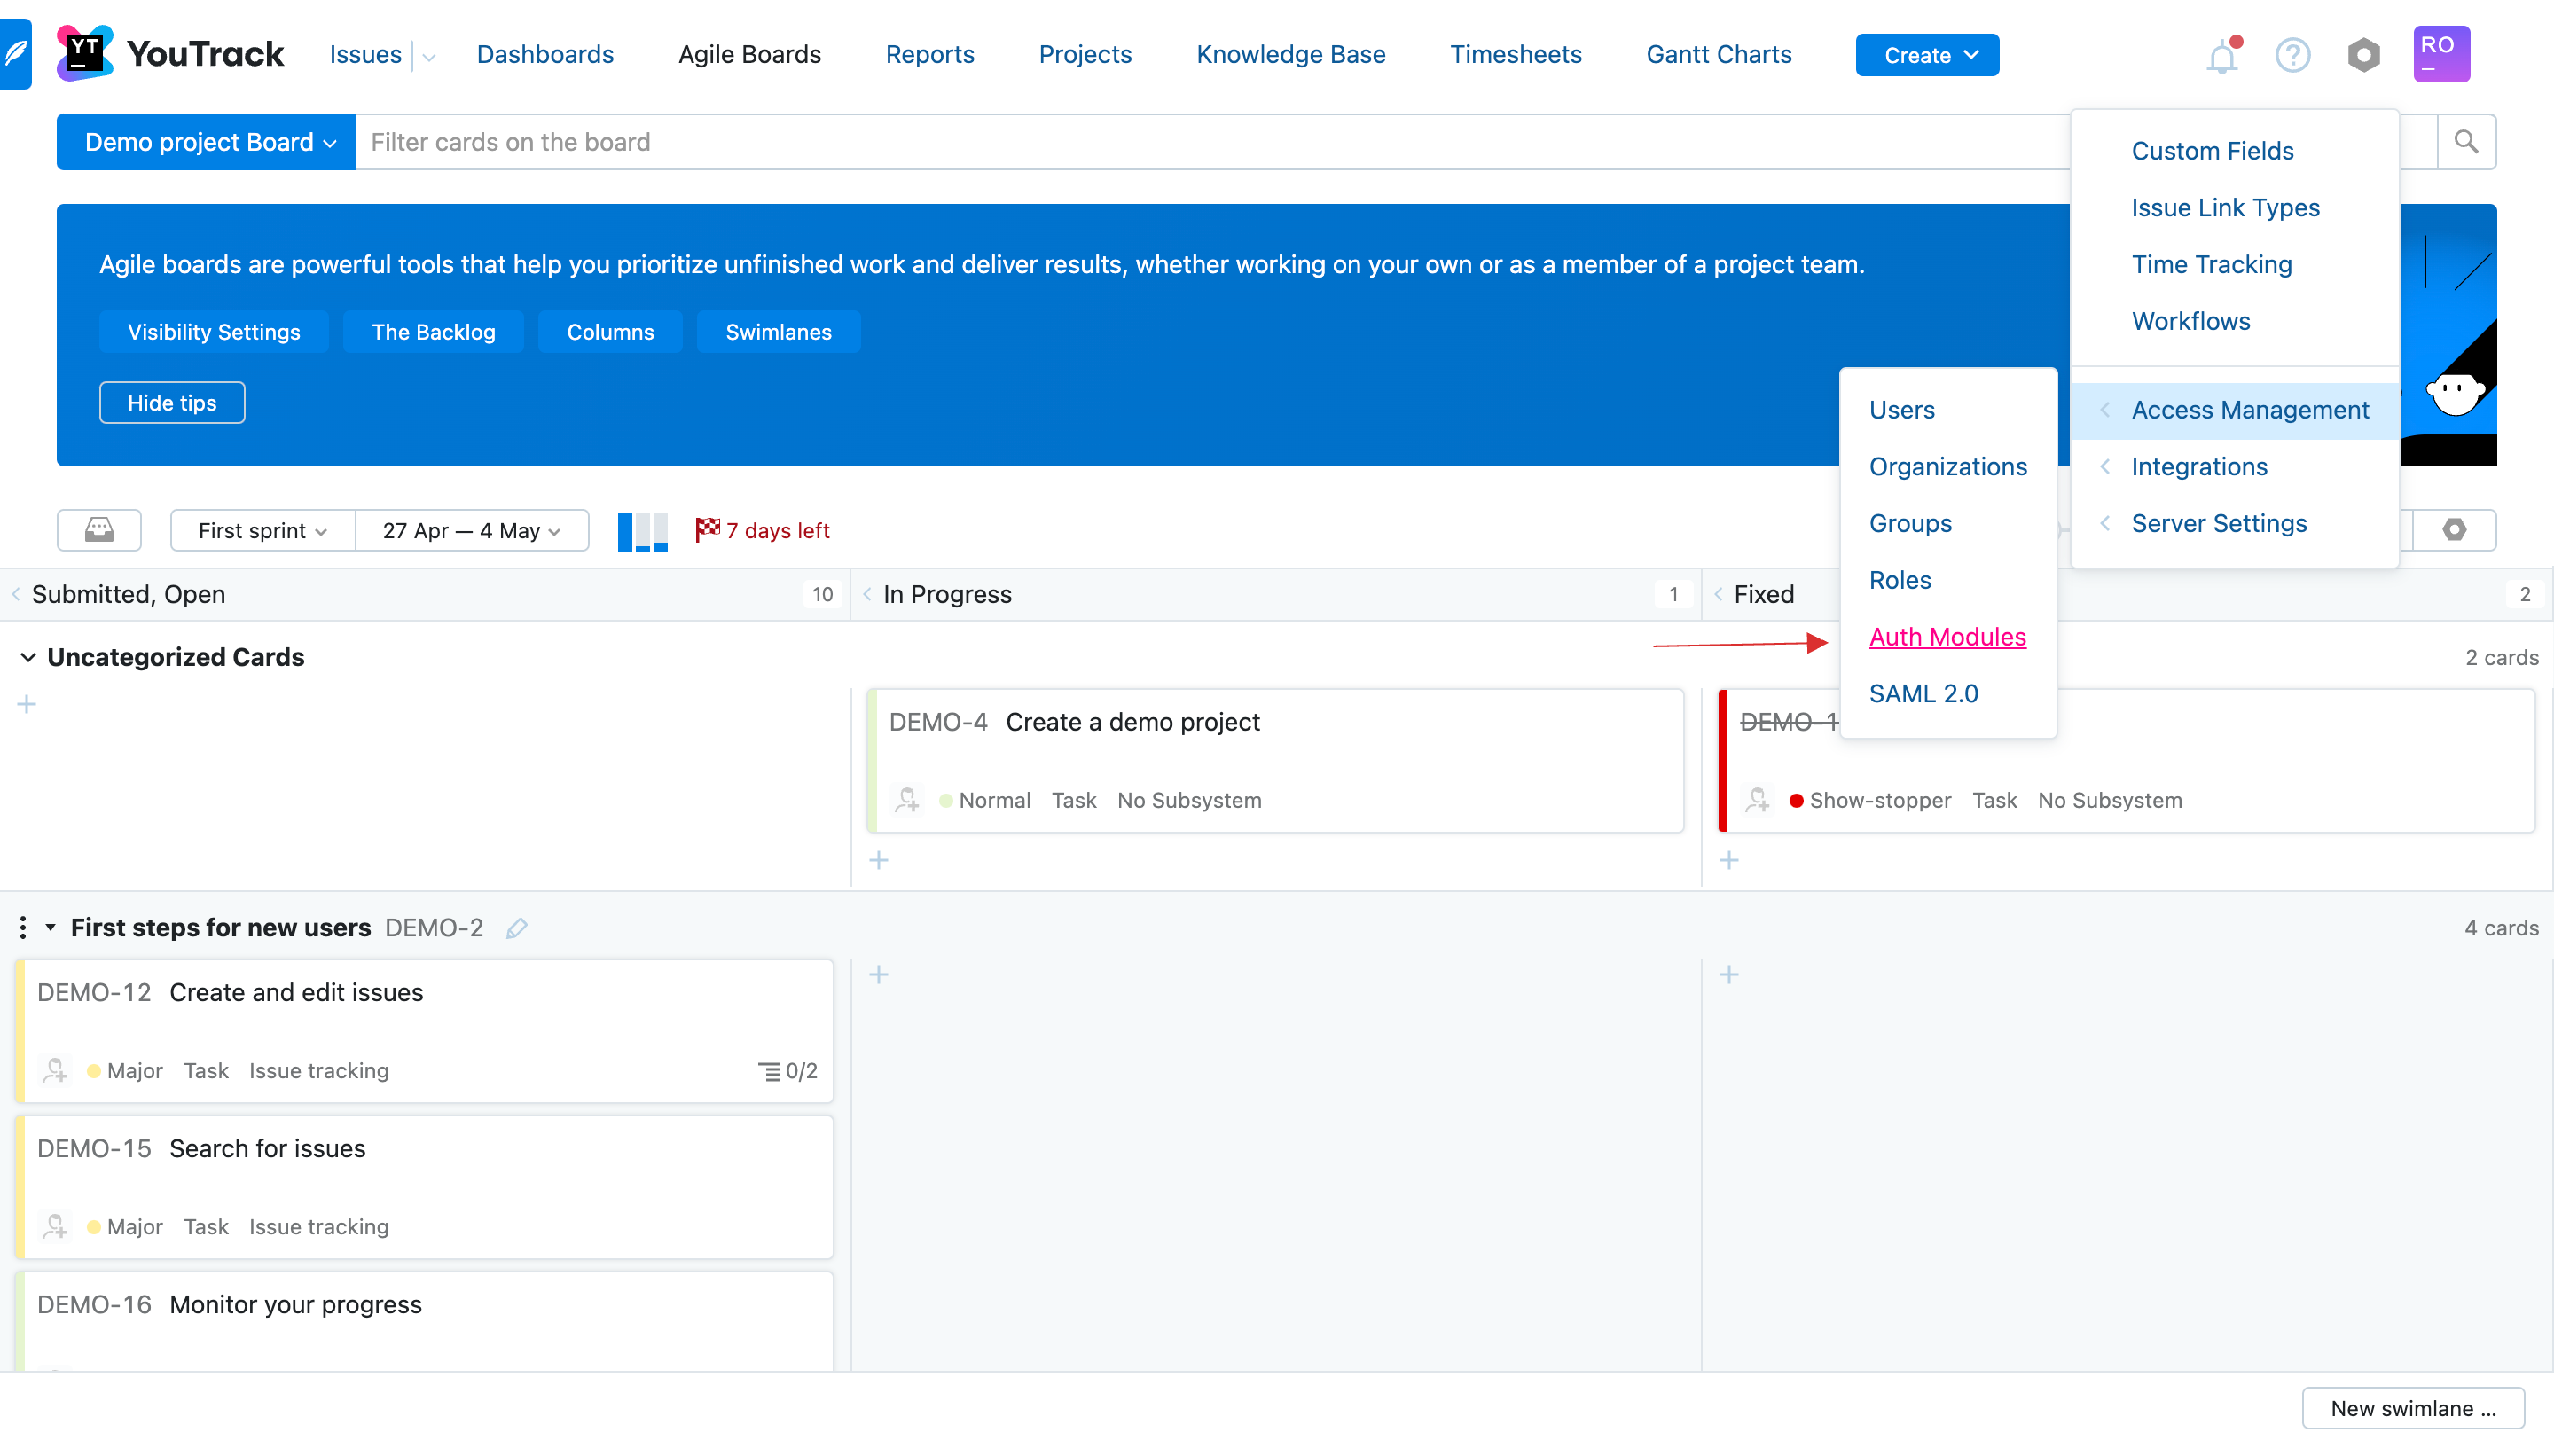Image resolution: width=2554 pixels, height=1456 pixels.
Task: Click the Auth Modules menu item
Action: click(1947, 635)
